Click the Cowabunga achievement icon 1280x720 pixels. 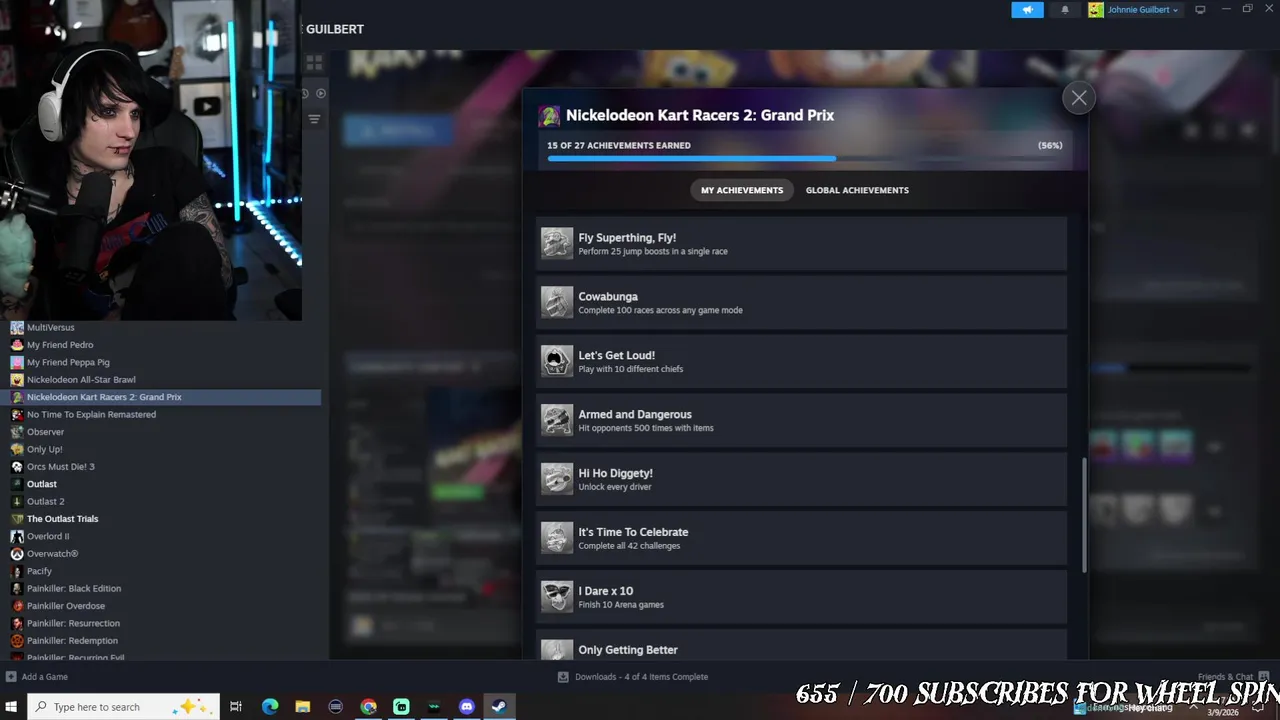557,302
